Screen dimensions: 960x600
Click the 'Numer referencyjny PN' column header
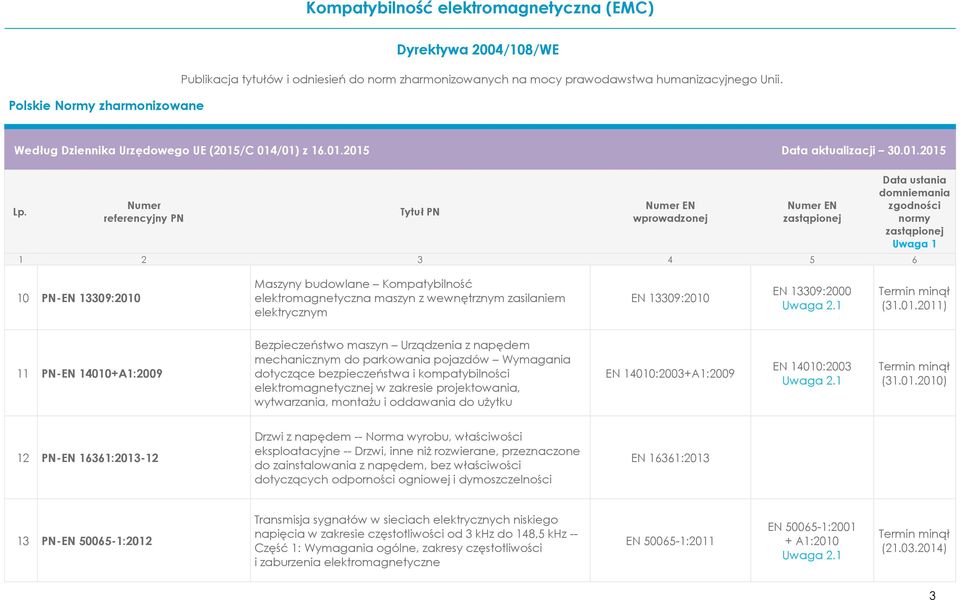coord(143,212)
